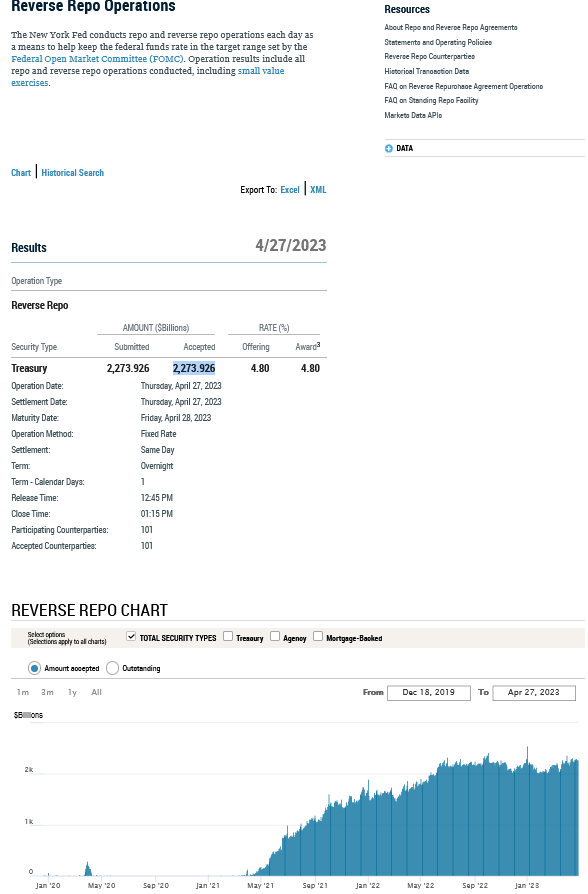Viewport: 588px width, 894px height.
Task: Uncheck TOTAL SECURITY TYPES checkbox
Action: 131,636
